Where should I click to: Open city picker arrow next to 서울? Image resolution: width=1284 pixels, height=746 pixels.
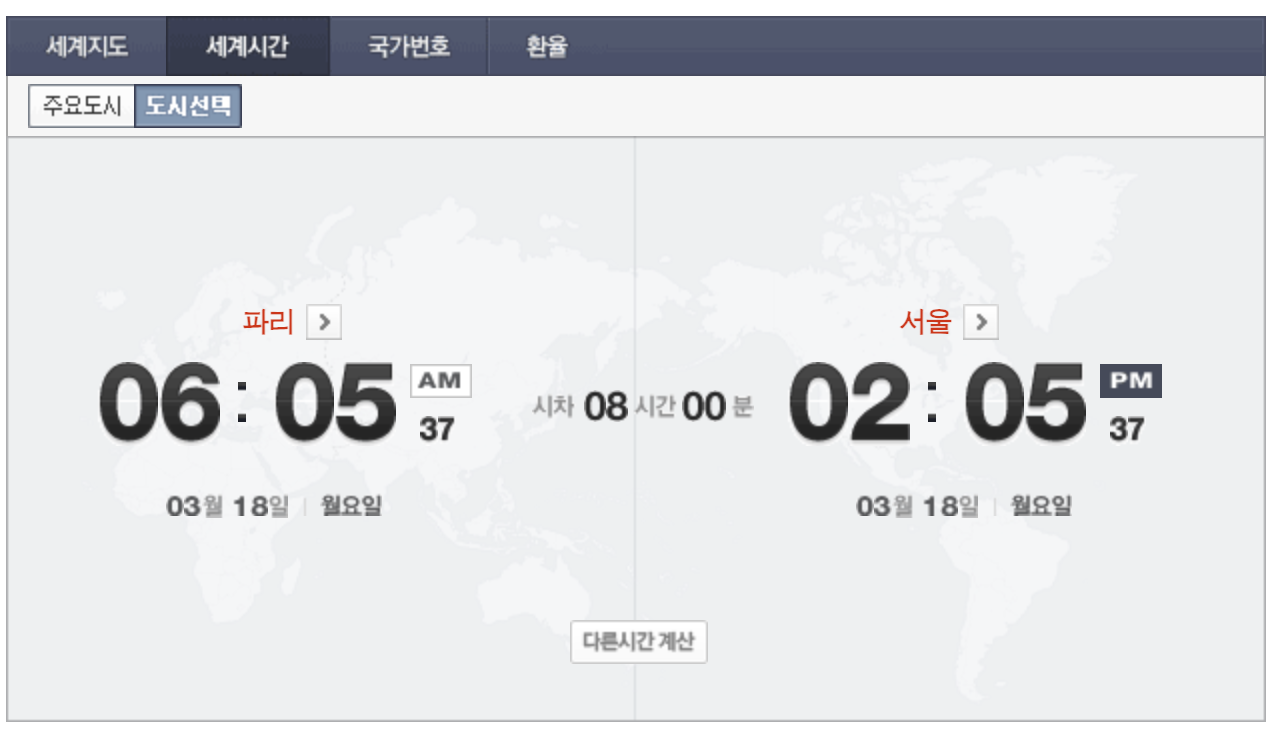point(981,322)
